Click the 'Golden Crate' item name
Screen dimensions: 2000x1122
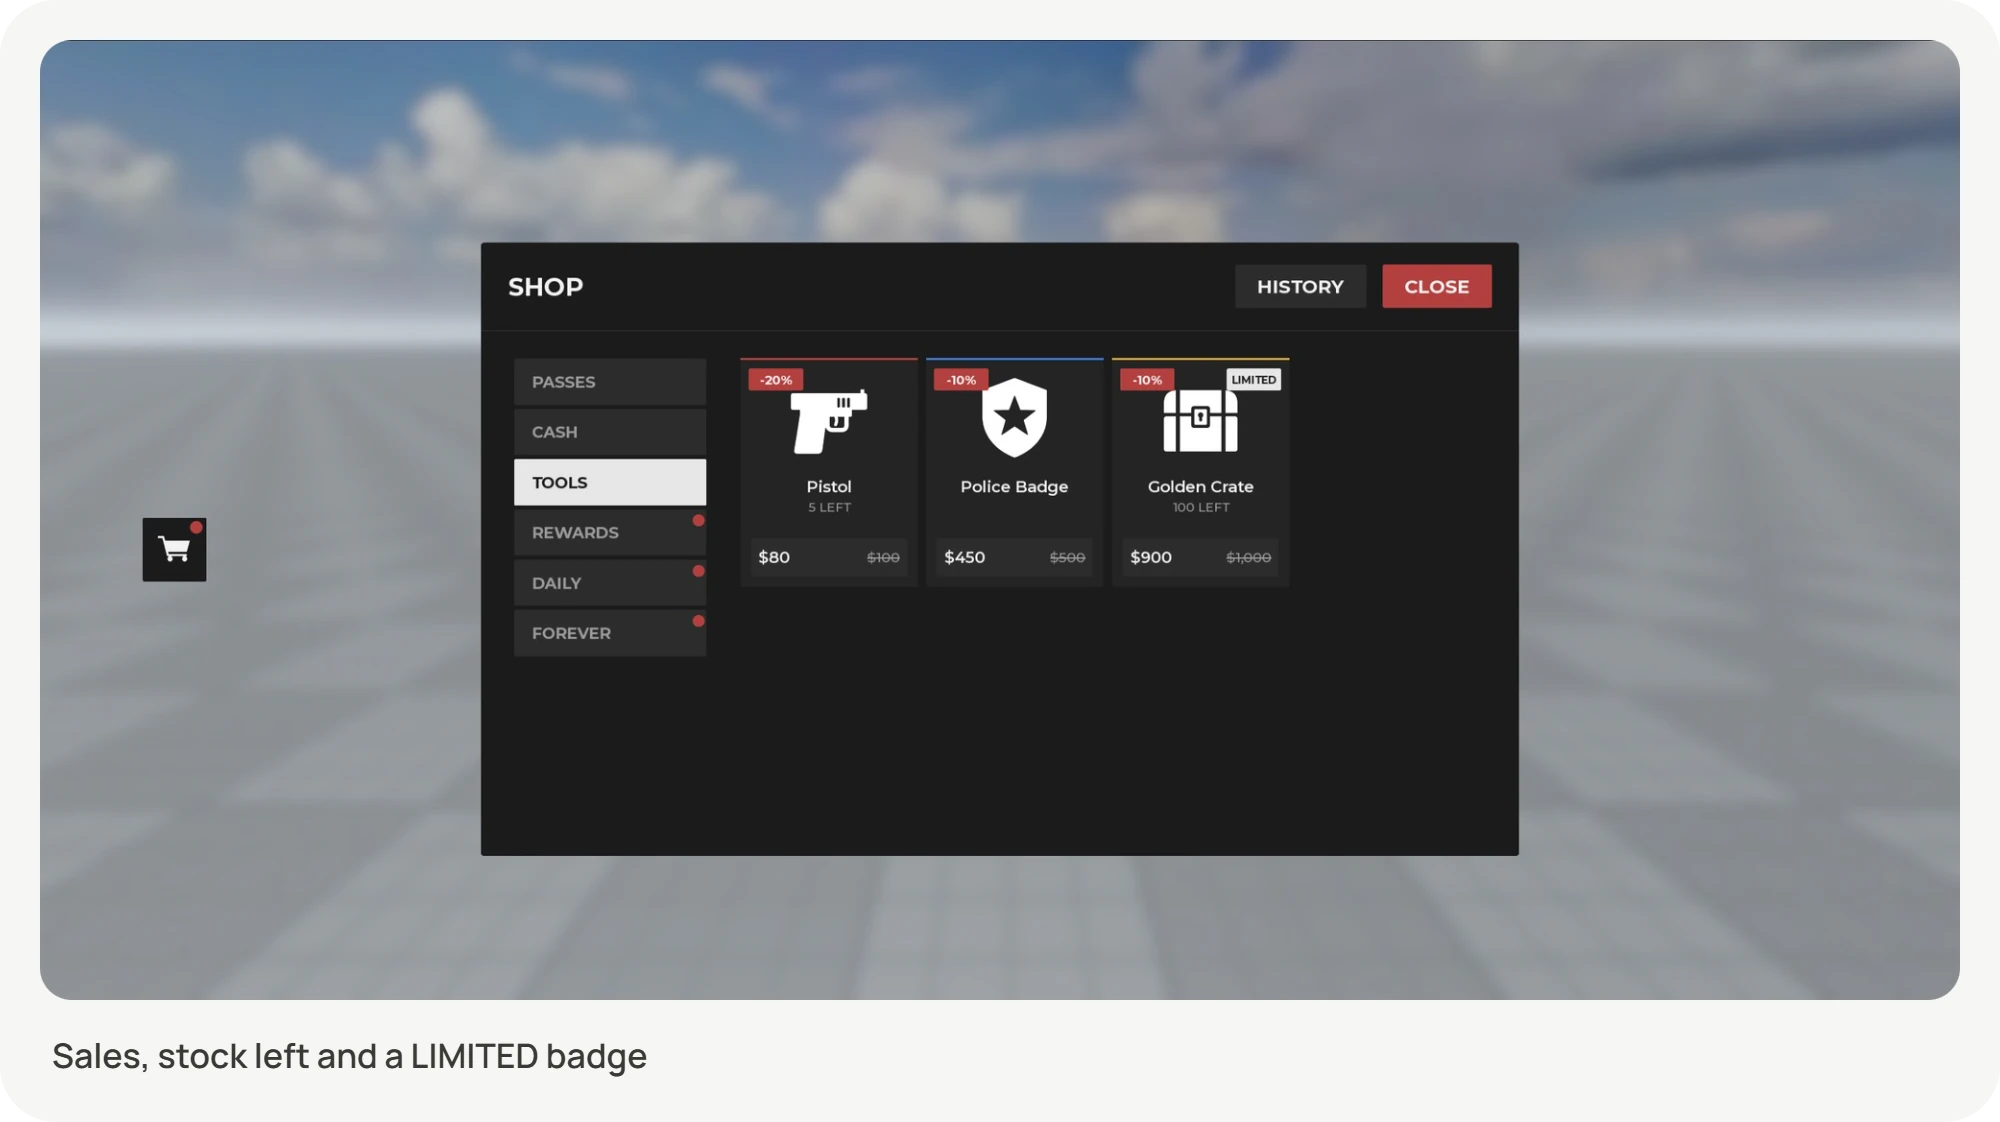[x=1200, y=487]
